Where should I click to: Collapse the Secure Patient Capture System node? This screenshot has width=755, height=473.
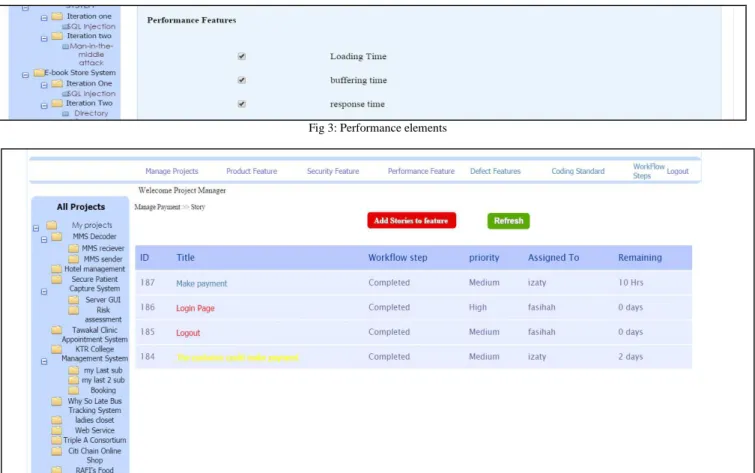point(44,292)
